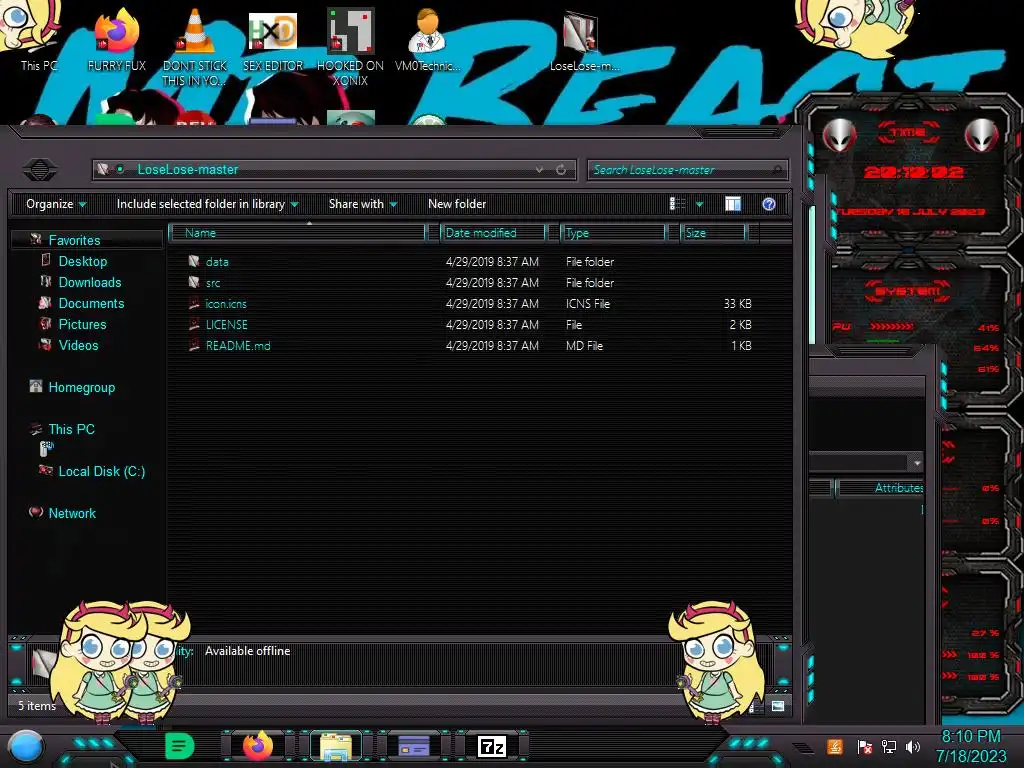Image resolution: width=1024 pixels, height=768 pixels.
Task: Open Local Disk (C:) in sidebar
Action: (x=102, y=471)
